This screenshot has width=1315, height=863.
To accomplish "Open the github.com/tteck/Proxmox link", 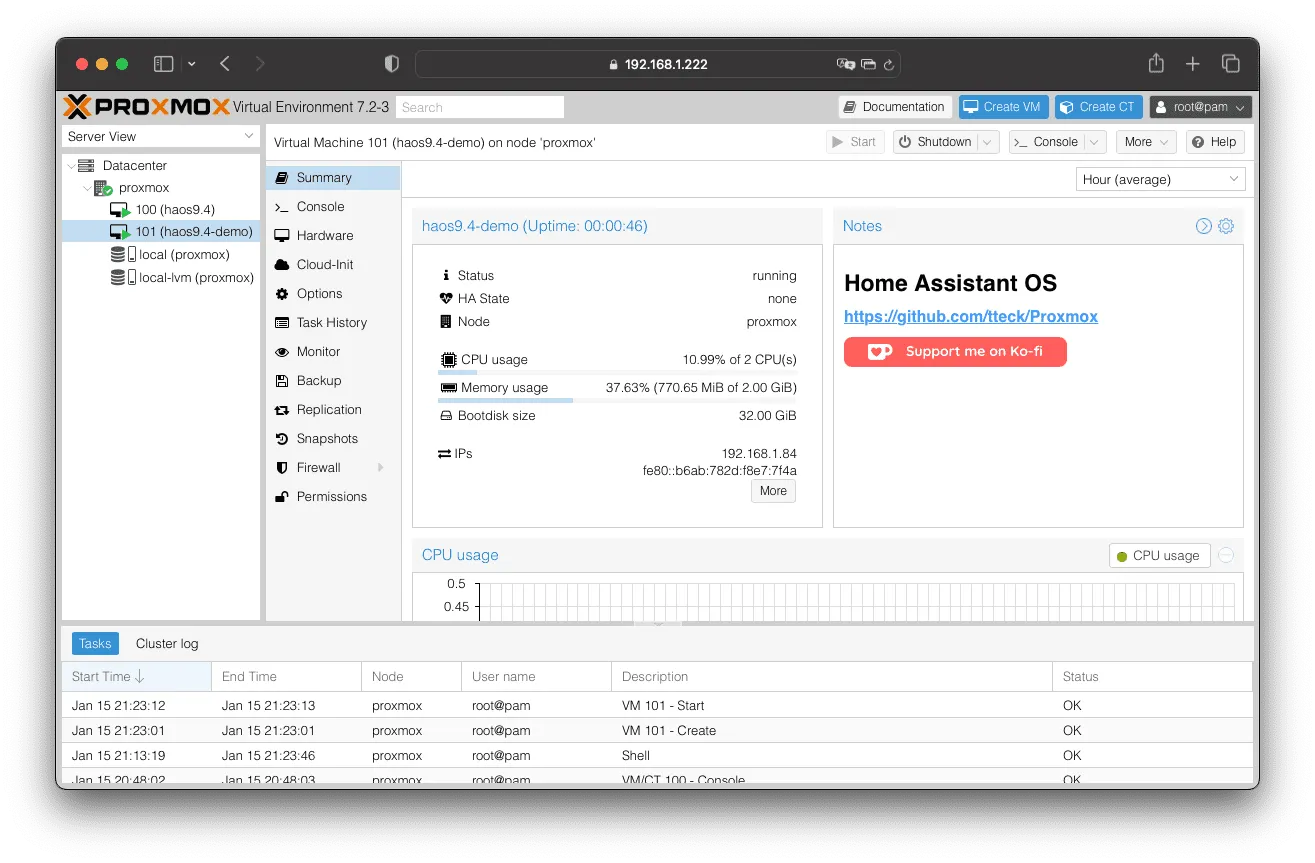I will click(x=971, y=317).
